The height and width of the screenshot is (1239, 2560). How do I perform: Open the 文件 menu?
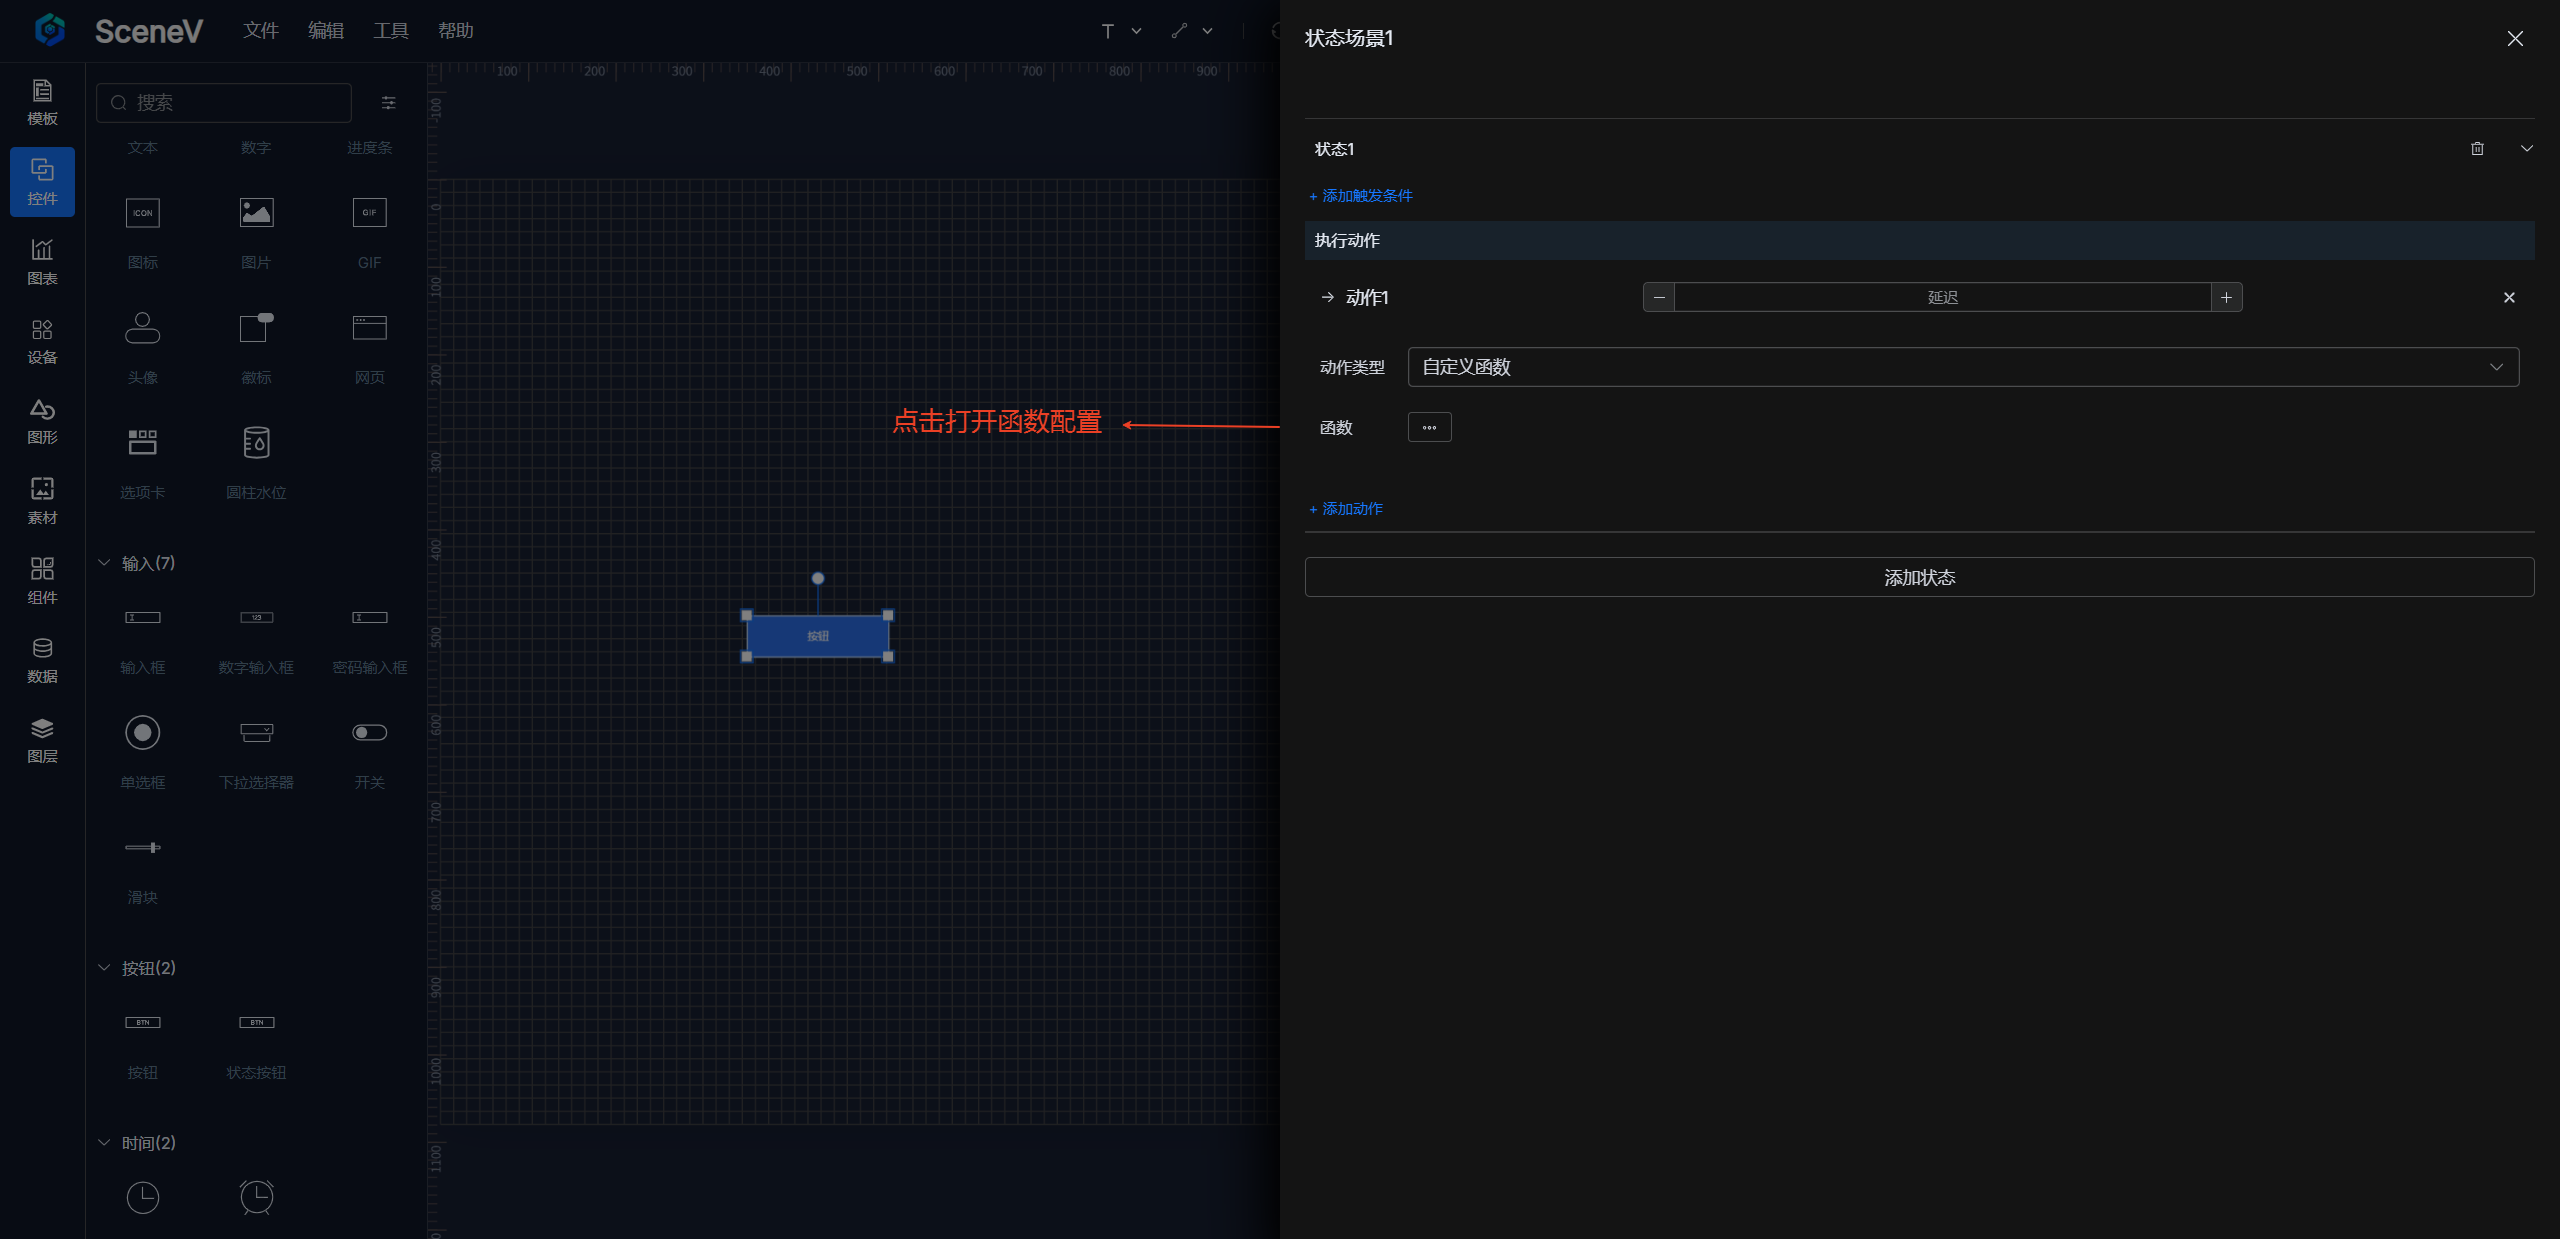point(260,31)
